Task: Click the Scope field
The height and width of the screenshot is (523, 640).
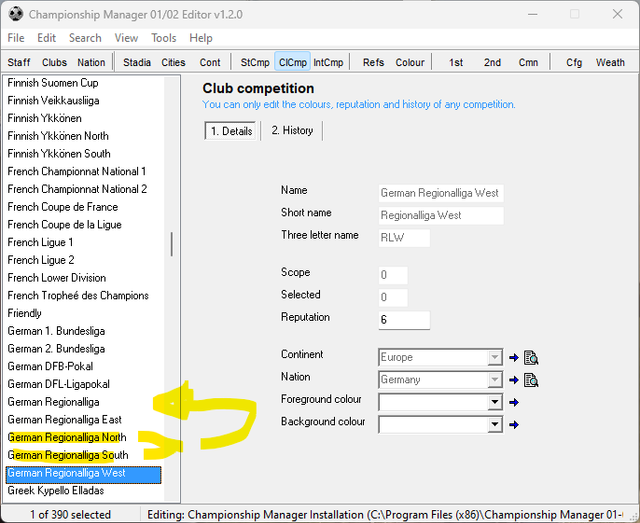Action: click(393, 275)
